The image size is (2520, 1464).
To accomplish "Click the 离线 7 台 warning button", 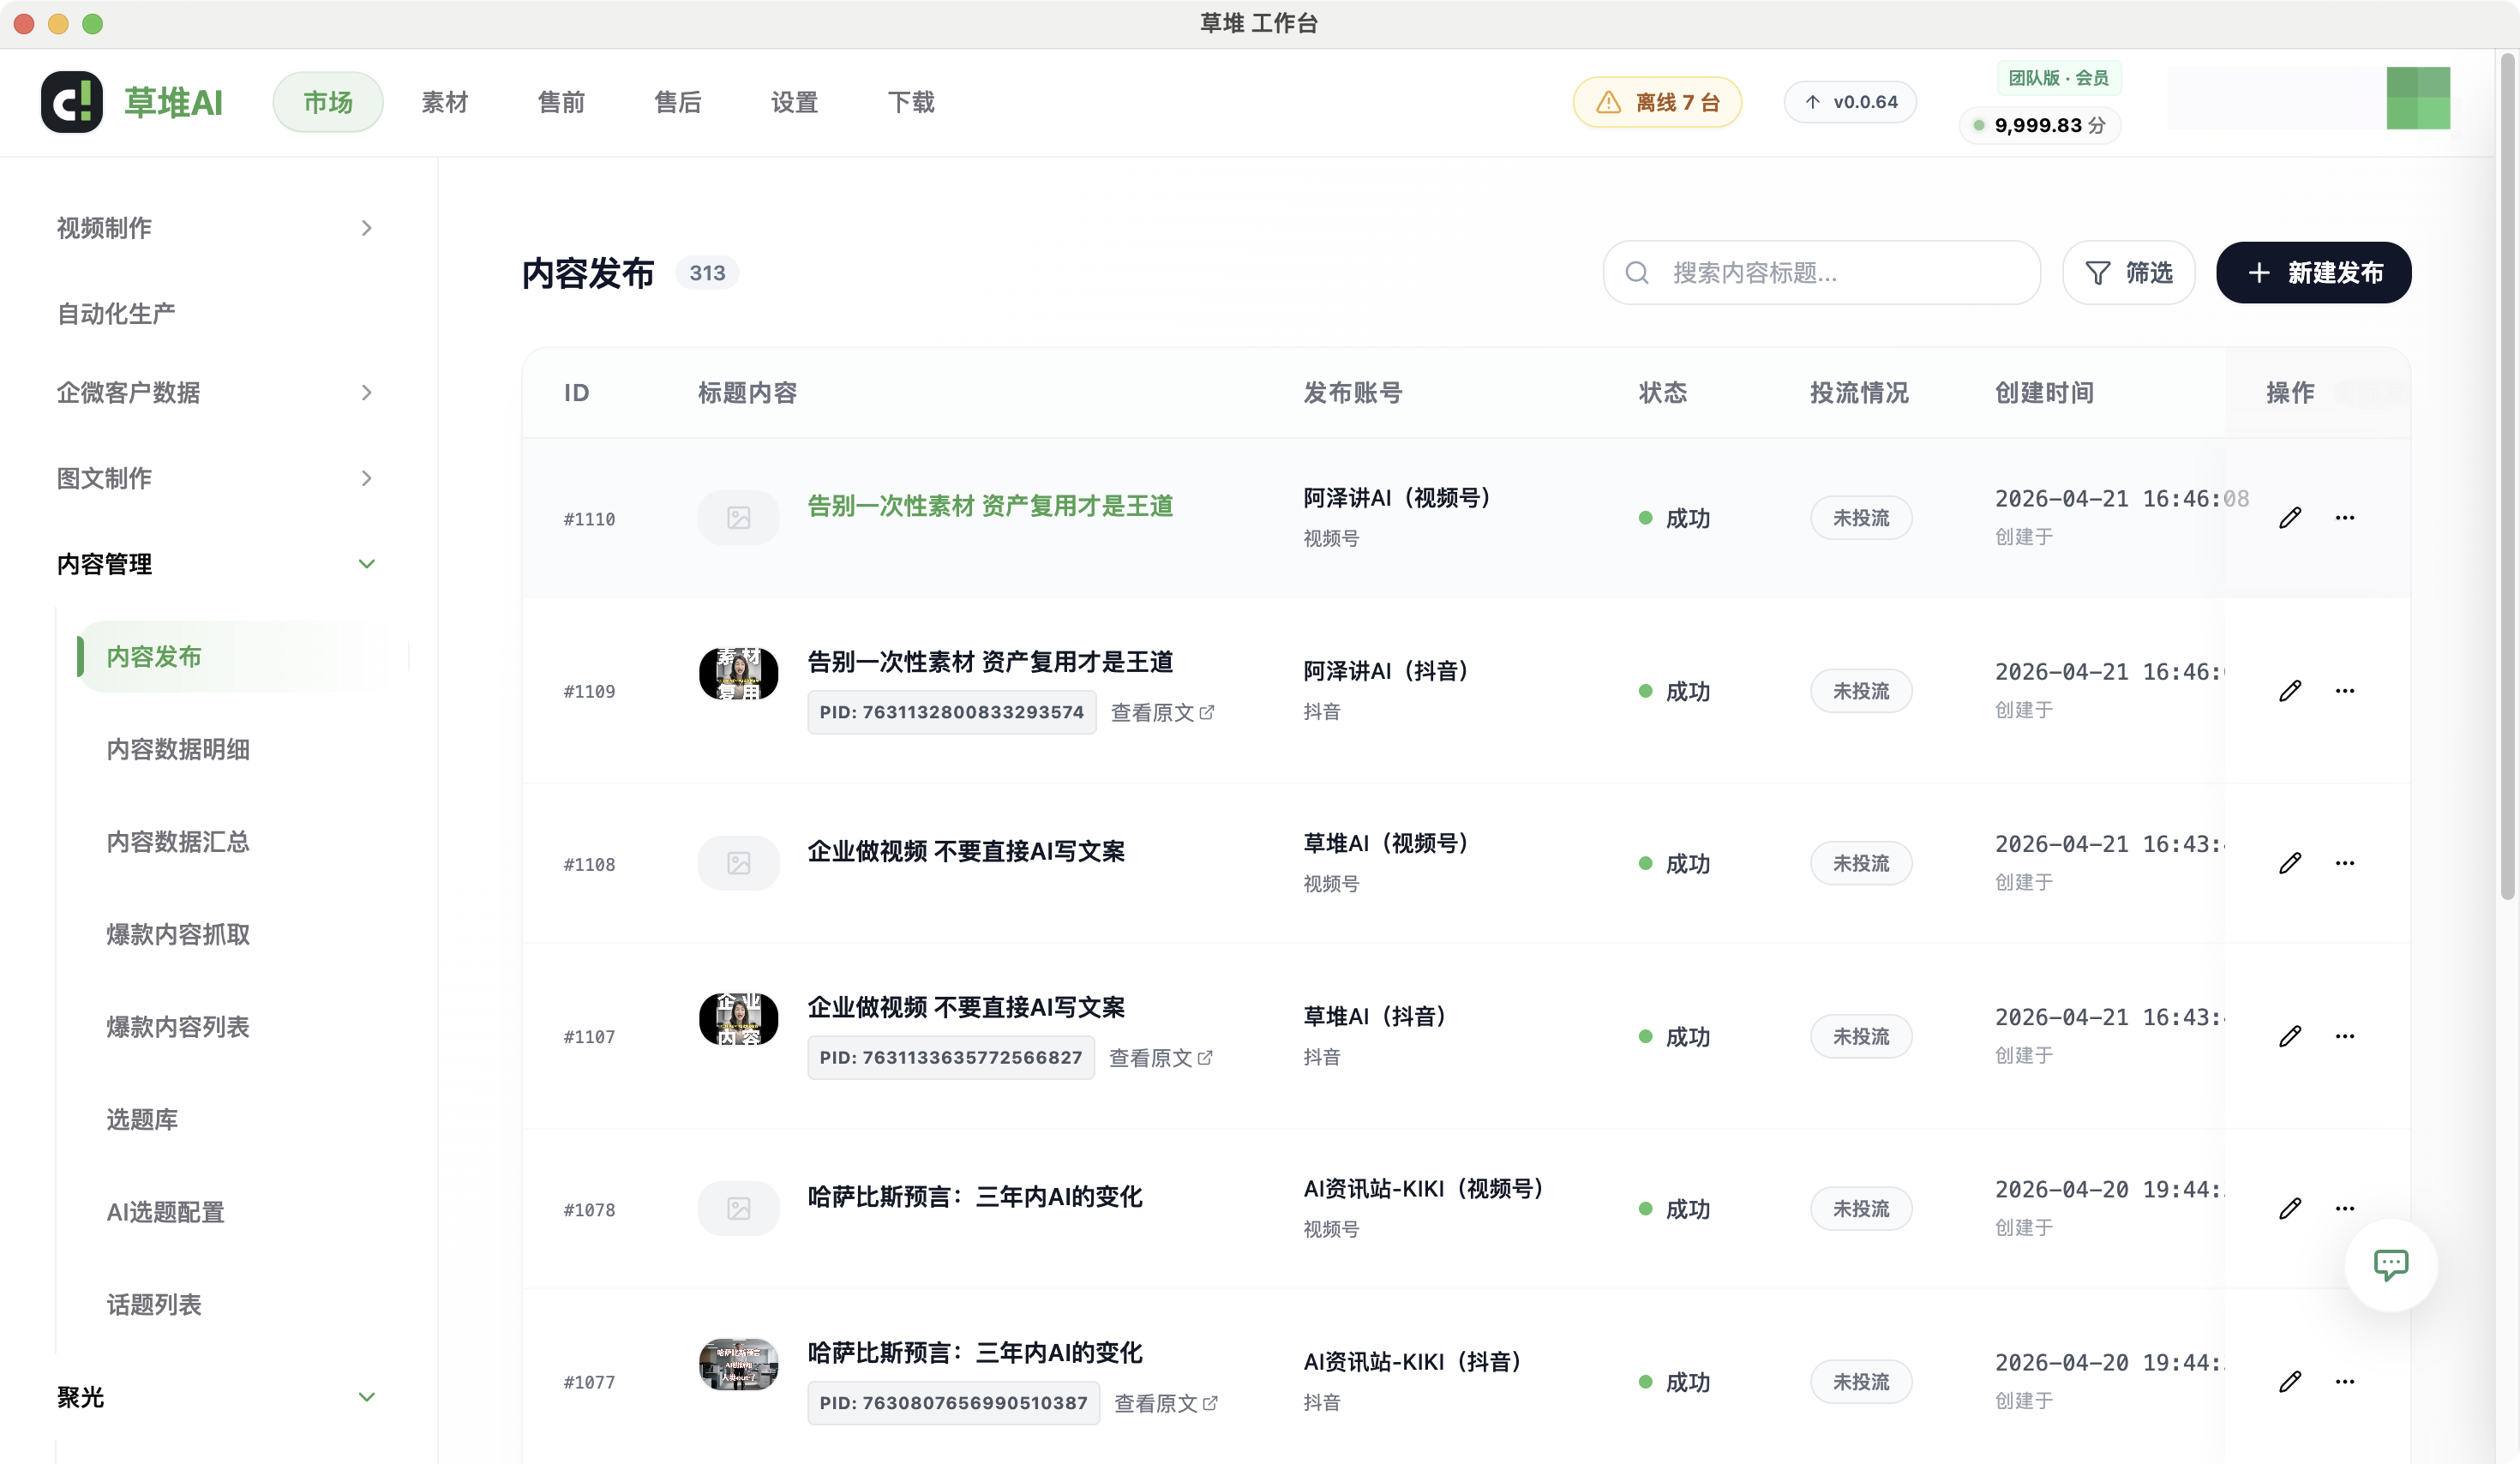I will tap(1657, 102).
